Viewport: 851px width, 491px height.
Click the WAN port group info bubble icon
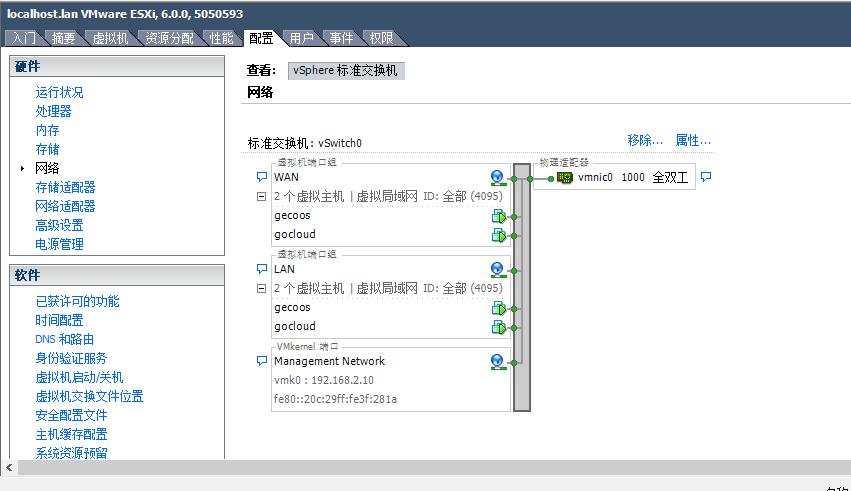click(262, 177)
